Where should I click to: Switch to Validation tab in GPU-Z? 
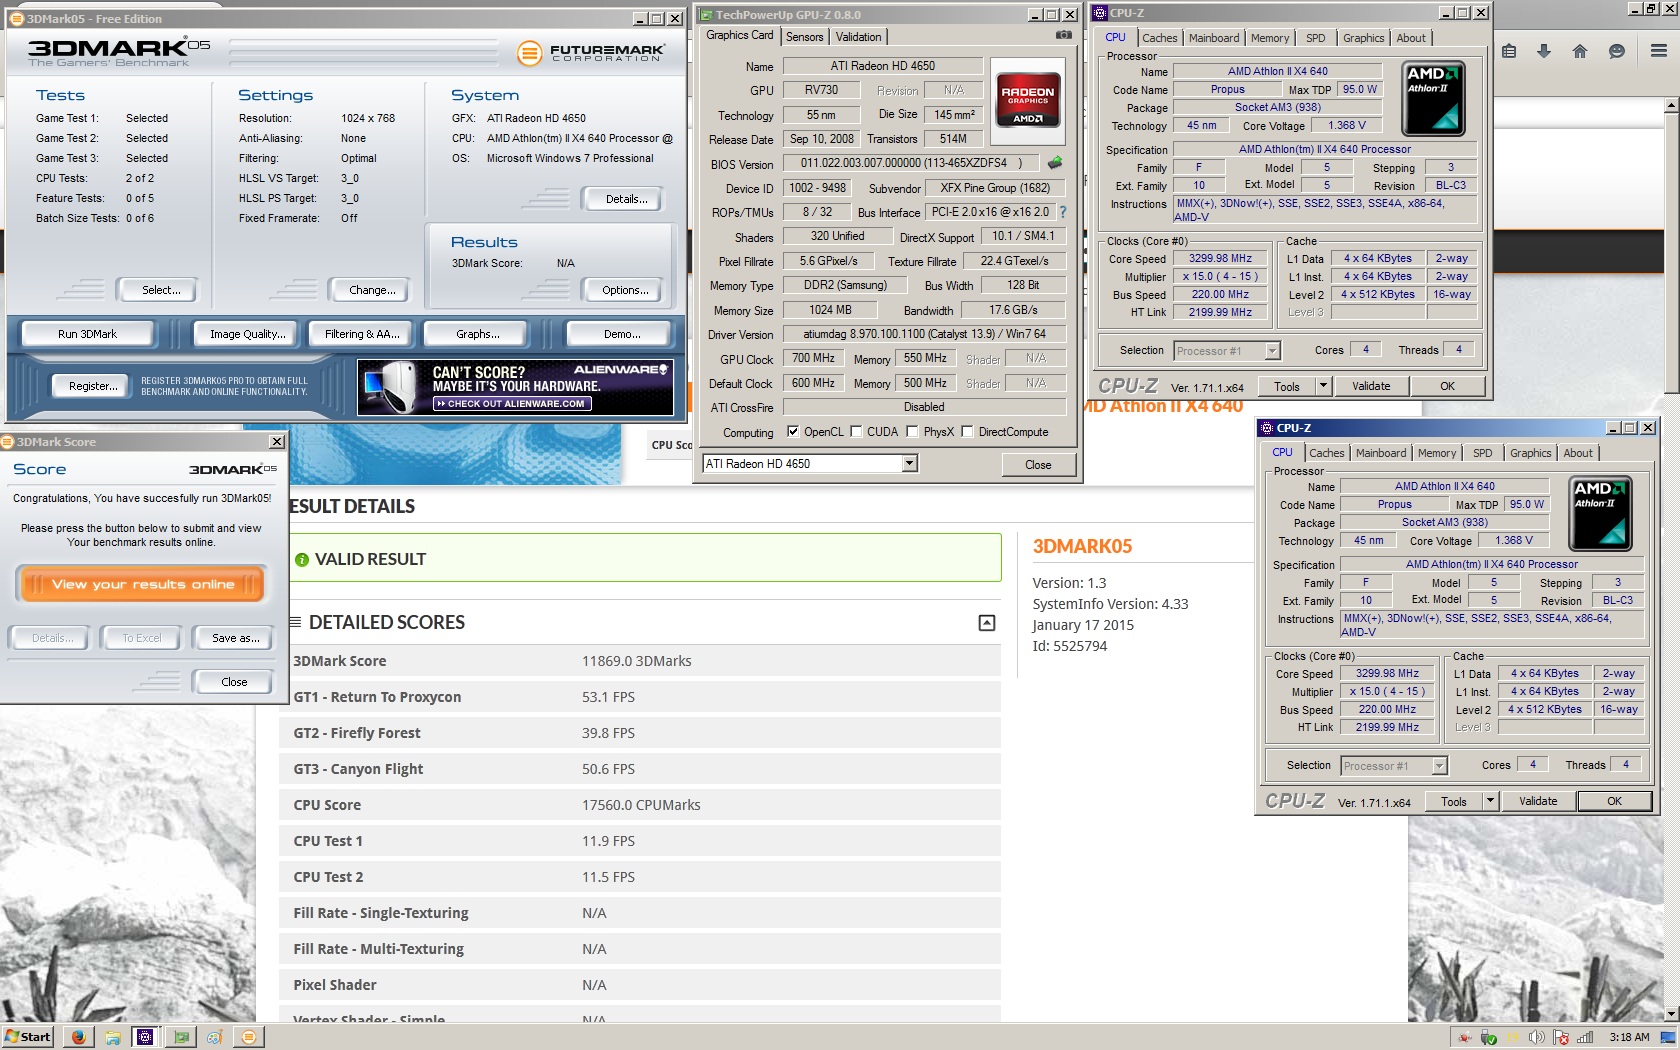(859, 37)
